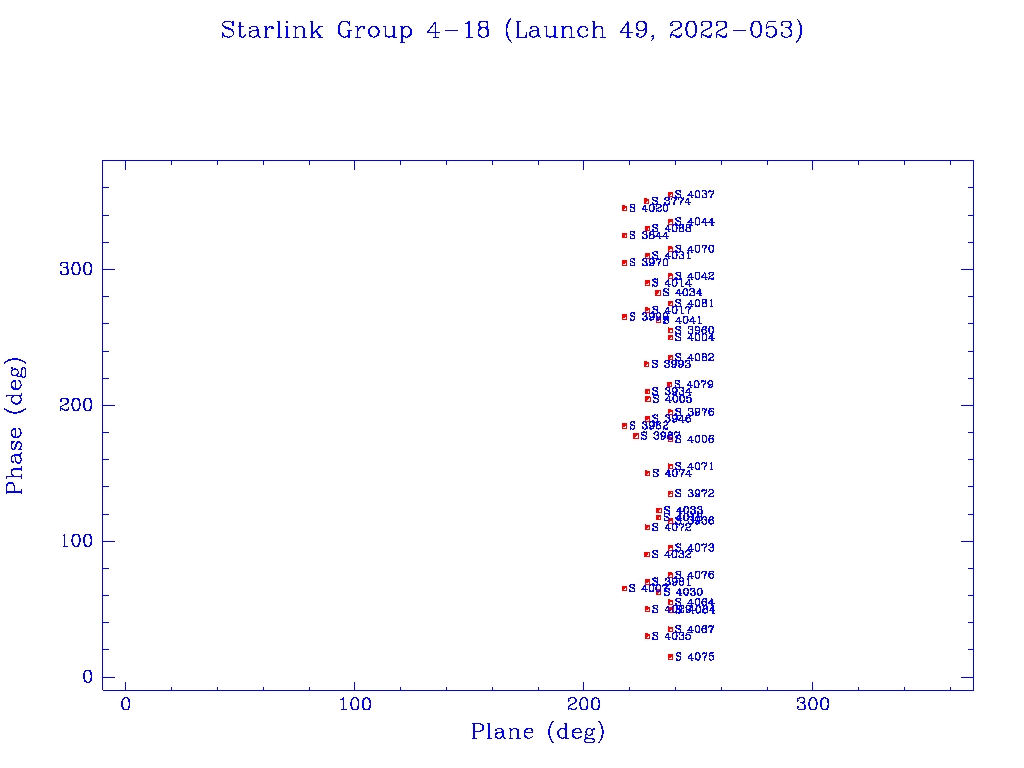
Task: Click the S 4074 red marker
Action: tap(648, 473)
